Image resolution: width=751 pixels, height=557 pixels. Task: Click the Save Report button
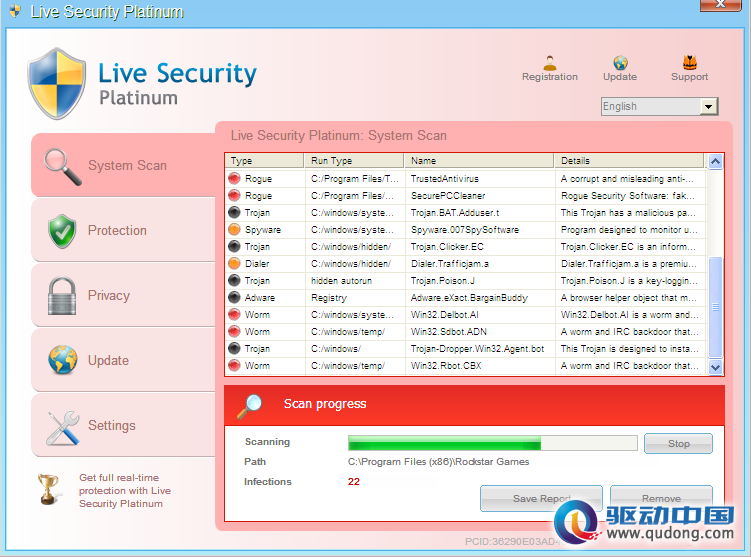[541, 499]
